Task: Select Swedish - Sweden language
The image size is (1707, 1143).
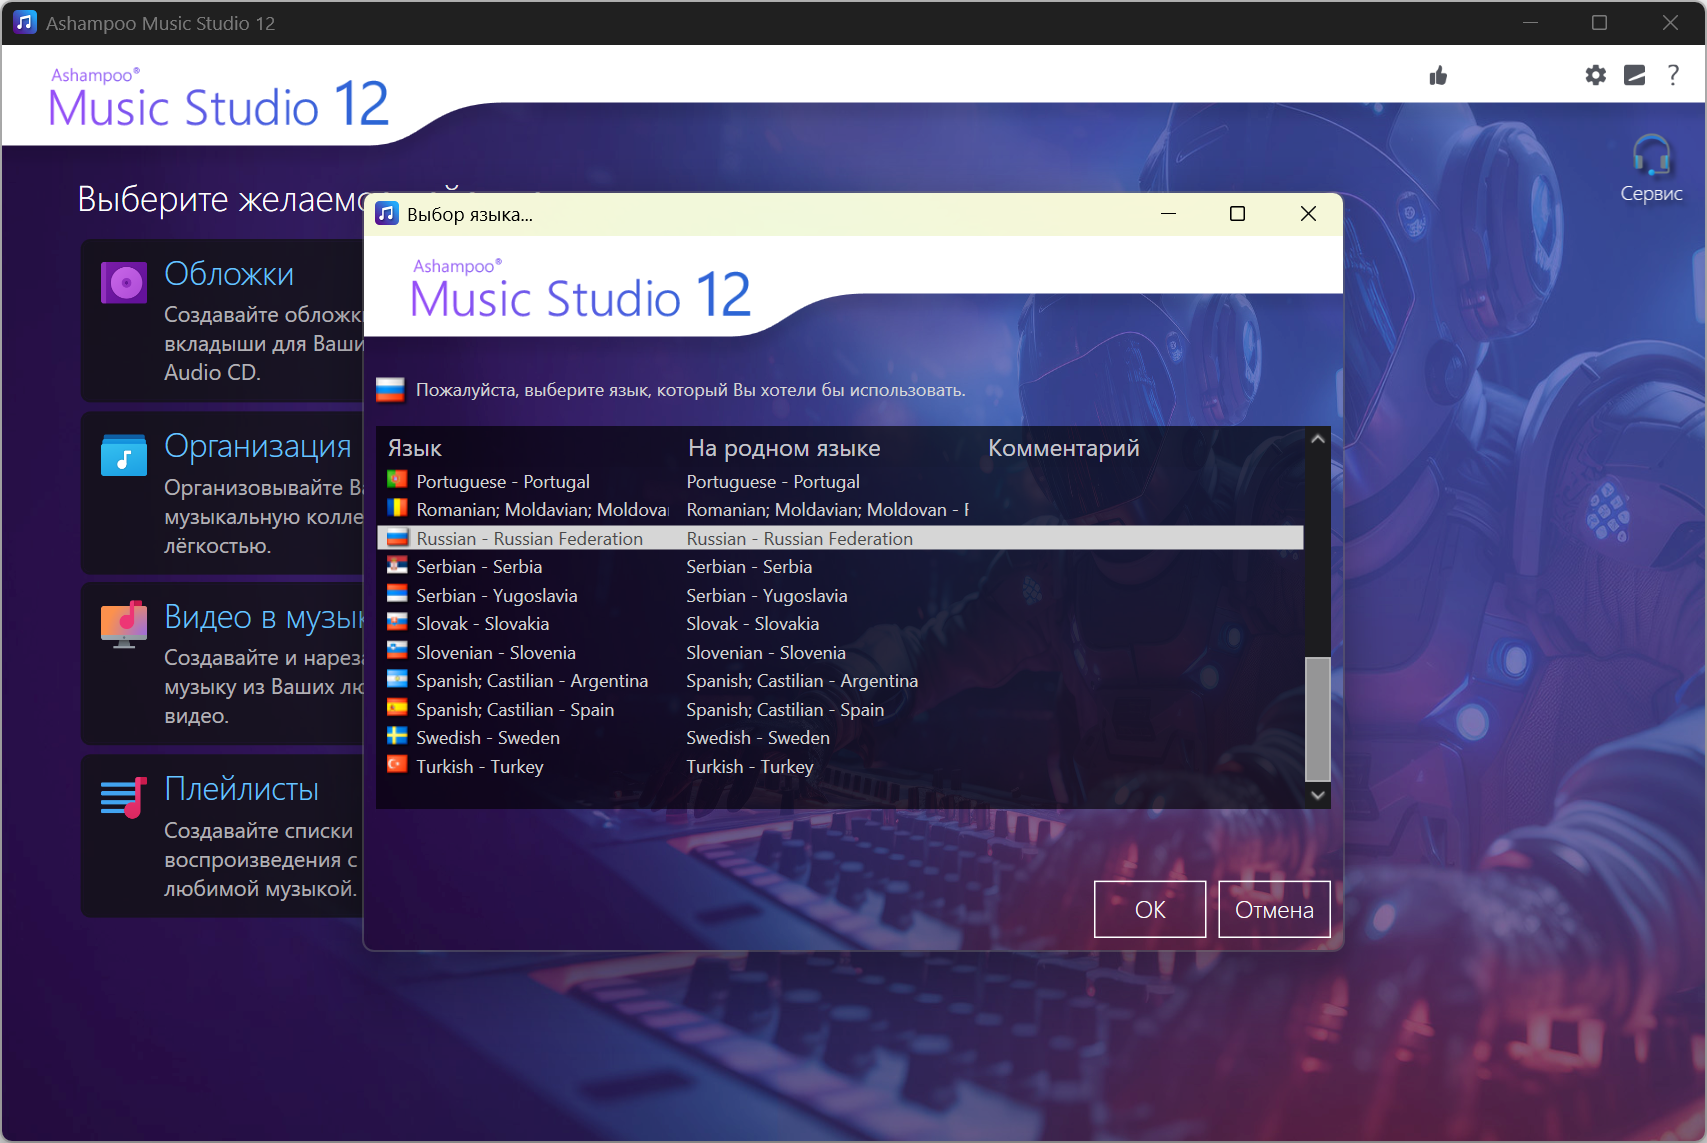Action: pos(488,737)
